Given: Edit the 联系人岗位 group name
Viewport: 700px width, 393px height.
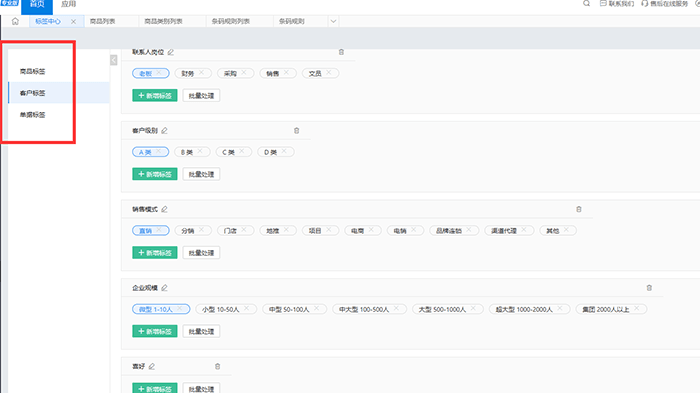Looking at the screenshot, I should [x=171, y=52].
